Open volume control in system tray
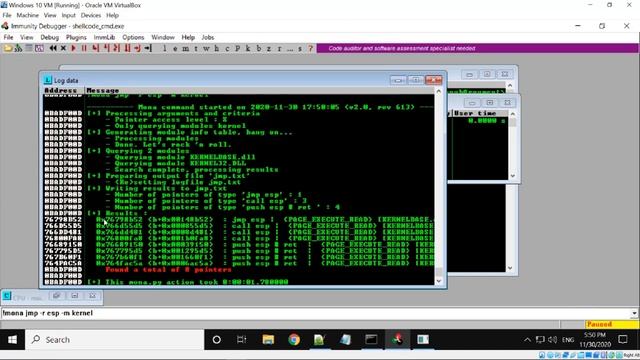This screenshot has height=360, width=640. tap(553, 340)
